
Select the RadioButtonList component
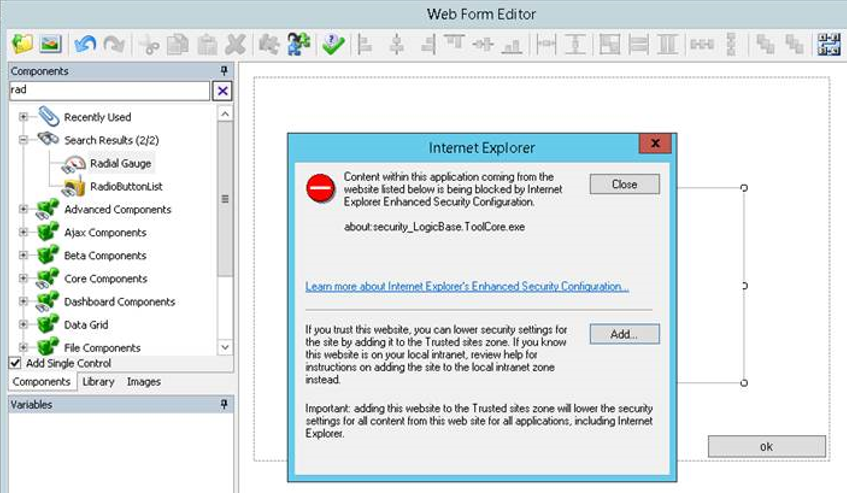coord(126,186)
